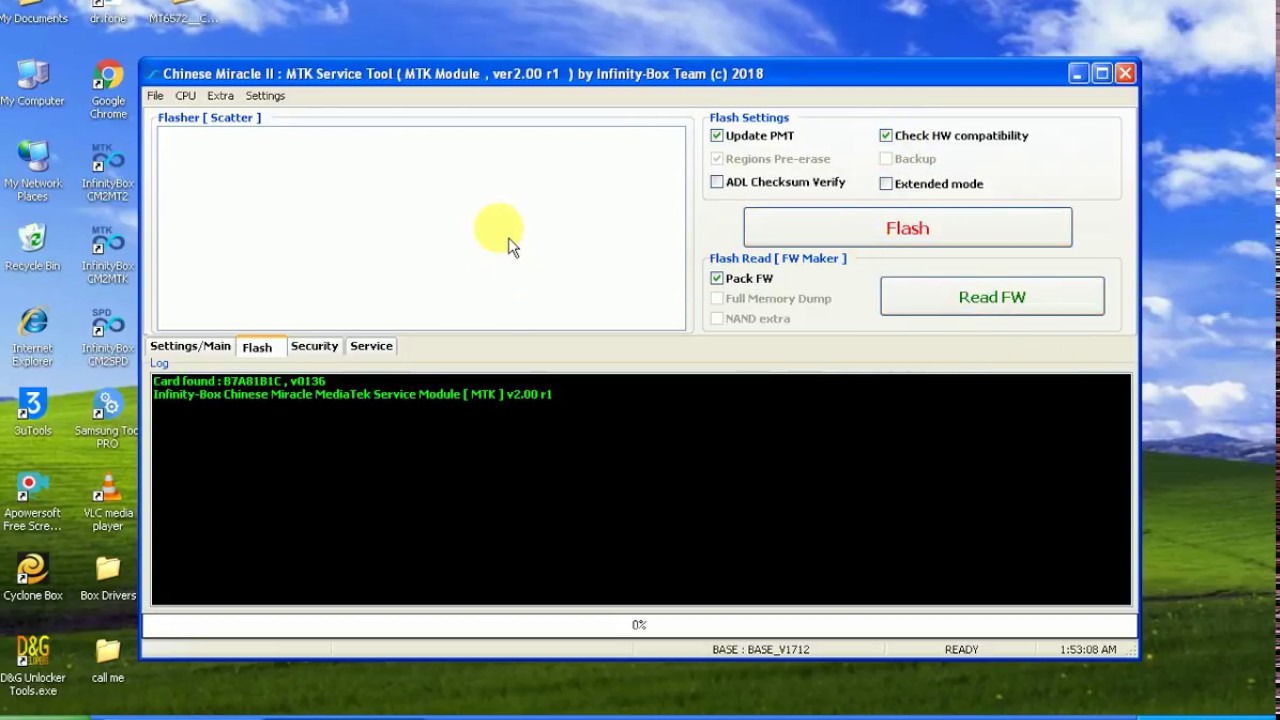Open dr.fone desktop shortcut
Screen dimensions: 1280x720
(x=108, y=13)
